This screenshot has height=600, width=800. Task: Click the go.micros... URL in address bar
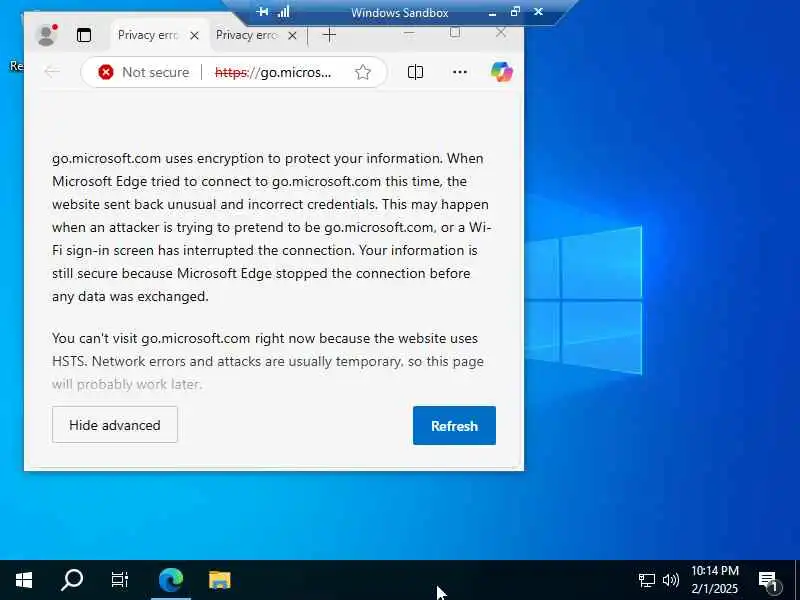[273, 72]
